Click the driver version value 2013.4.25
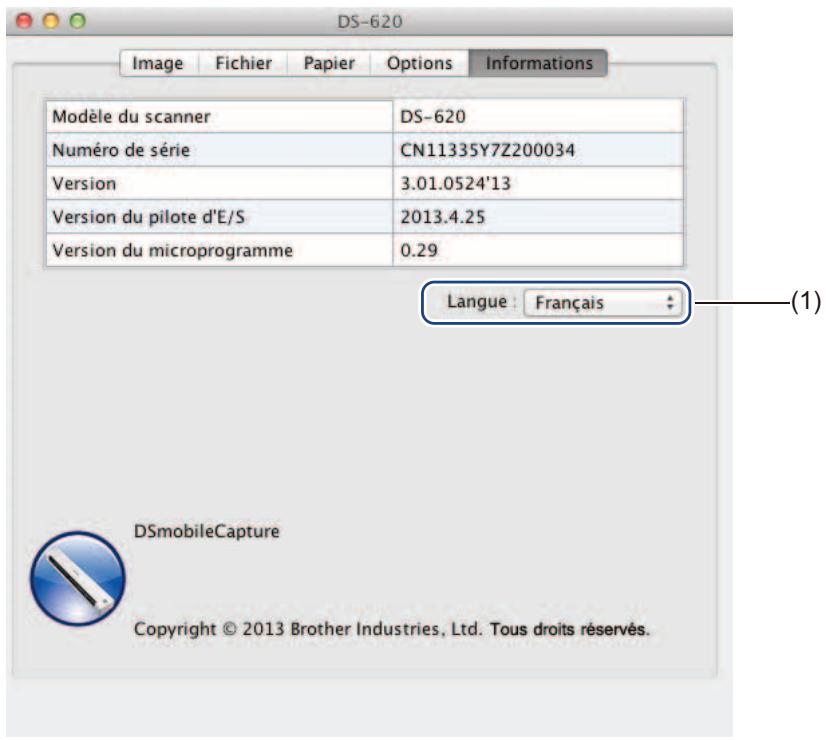826x740 pixels. click(x=442, y=217)
